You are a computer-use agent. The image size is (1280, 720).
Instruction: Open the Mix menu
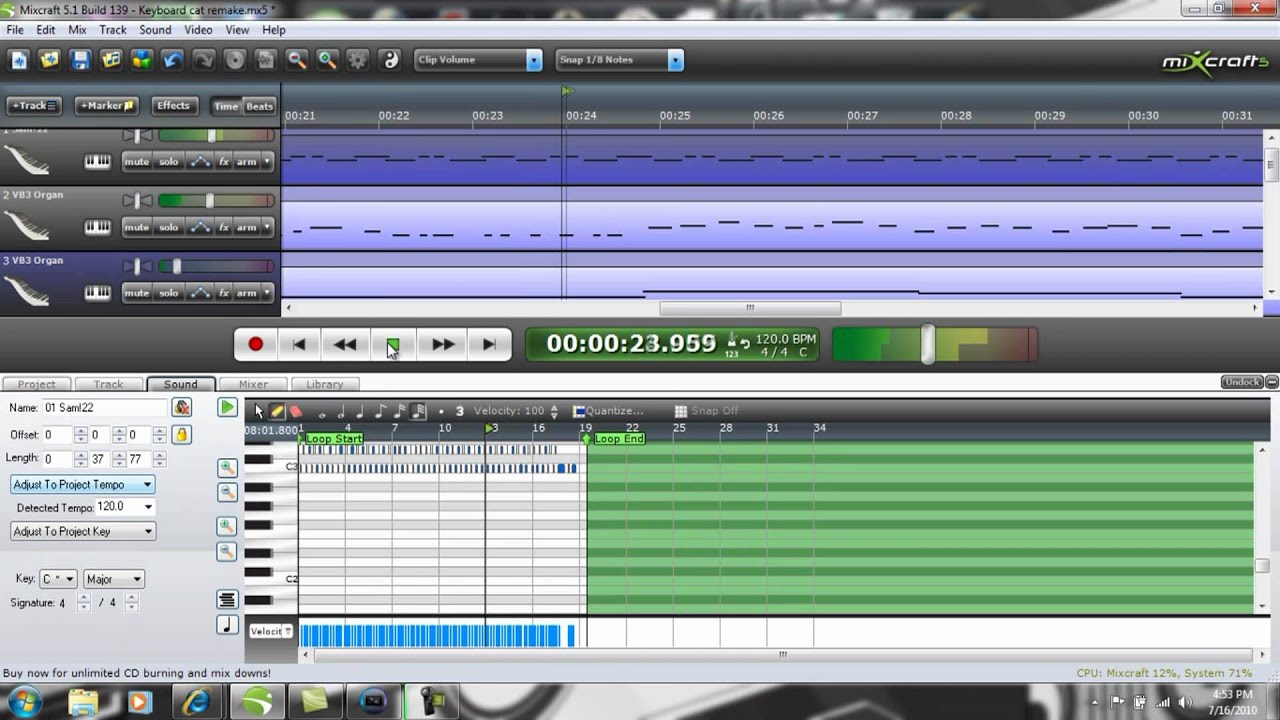[x=77, y=30]
